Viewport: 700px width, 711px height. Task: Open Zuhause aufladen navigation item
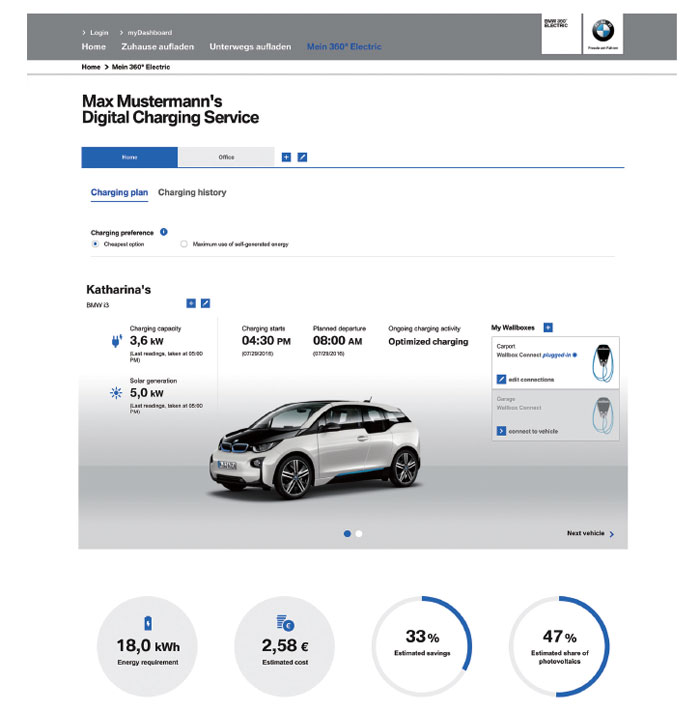coord(157,46)
